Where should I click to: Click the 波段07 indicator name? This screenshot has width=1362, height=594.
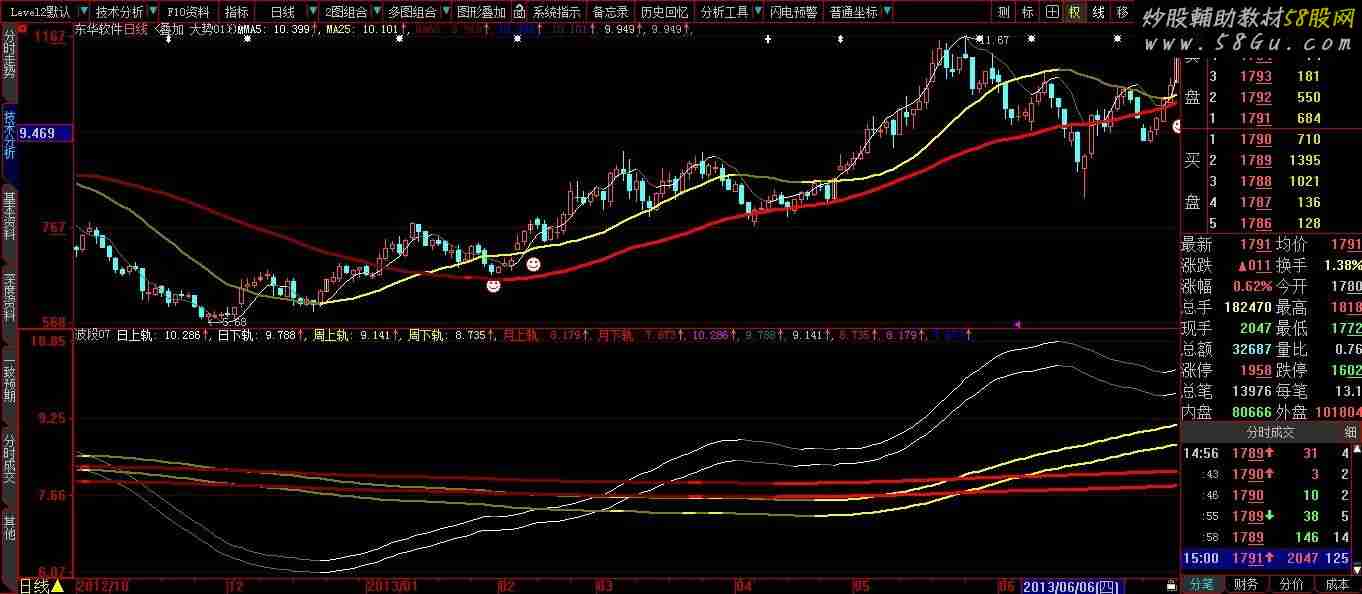pos(93,336)
